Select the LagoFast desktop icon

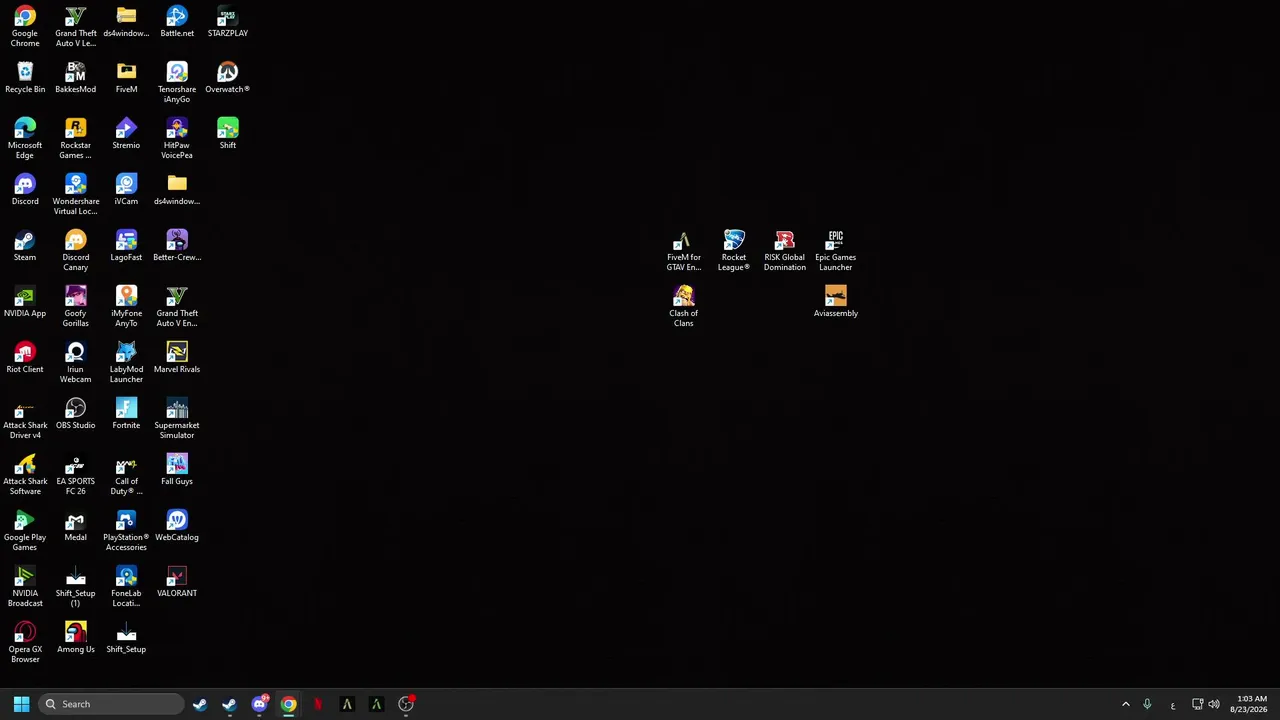point(126,246)
